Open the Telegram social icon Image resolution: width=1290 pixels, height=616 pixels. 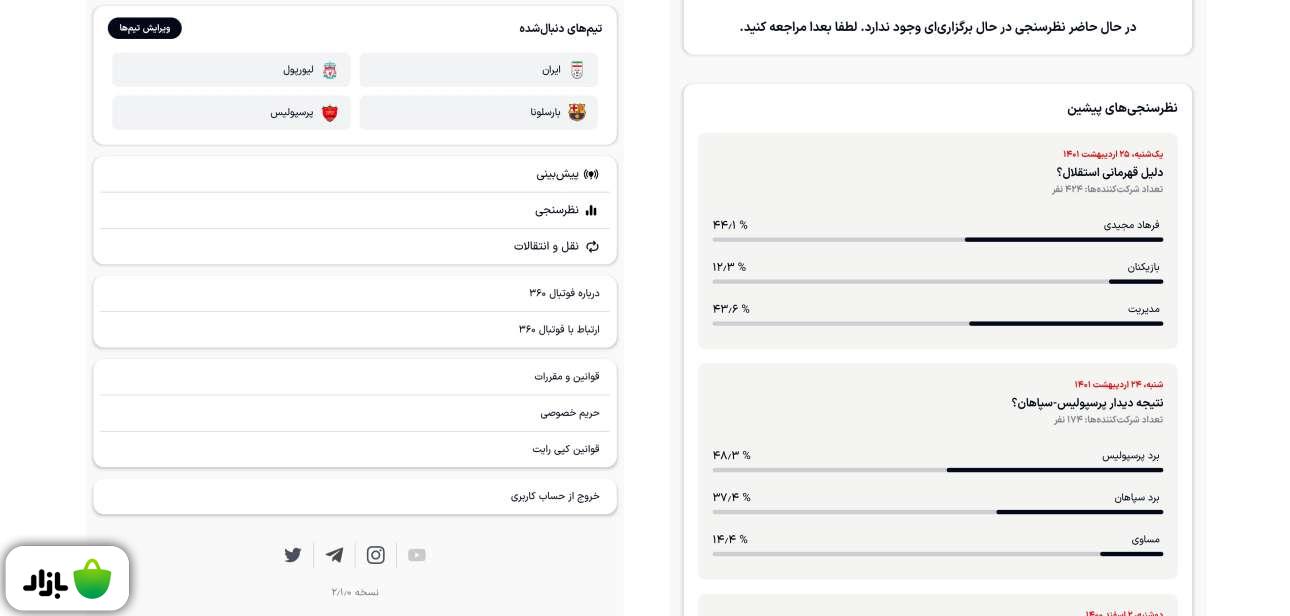(334, 555)
